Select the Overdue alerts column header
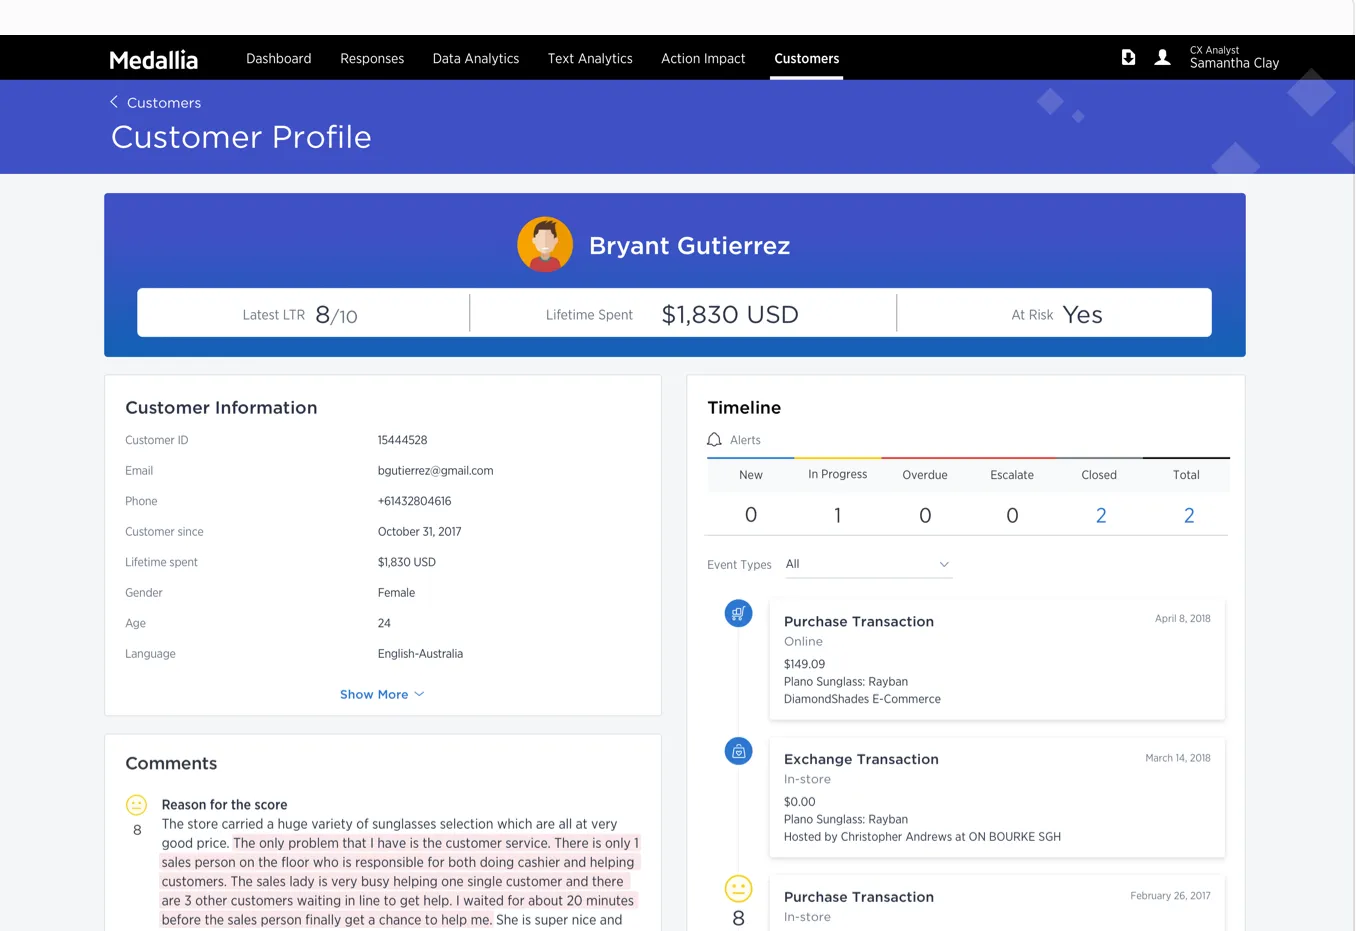This screenshot has height=931, width=1356. [925, 475]
